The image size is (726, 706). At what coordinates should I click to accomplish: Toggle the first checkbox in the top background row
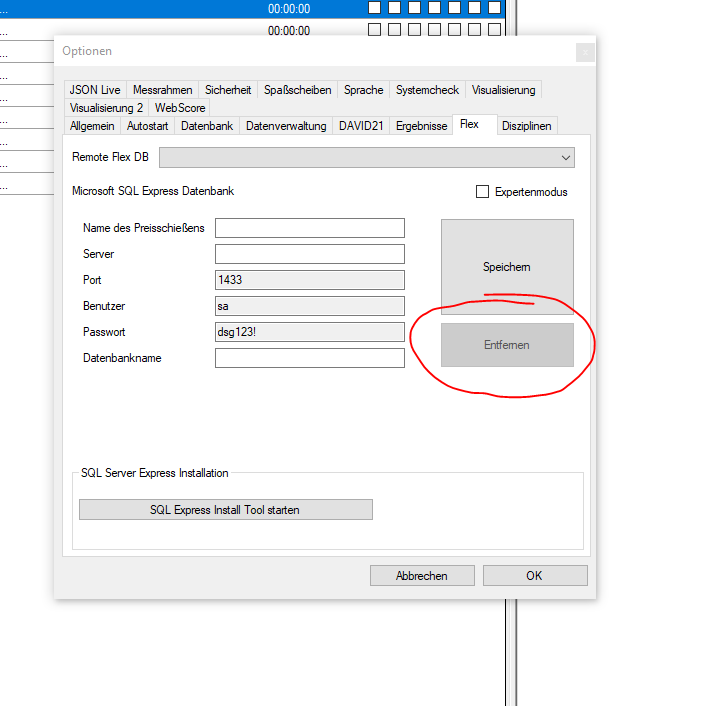click(375, 8)
